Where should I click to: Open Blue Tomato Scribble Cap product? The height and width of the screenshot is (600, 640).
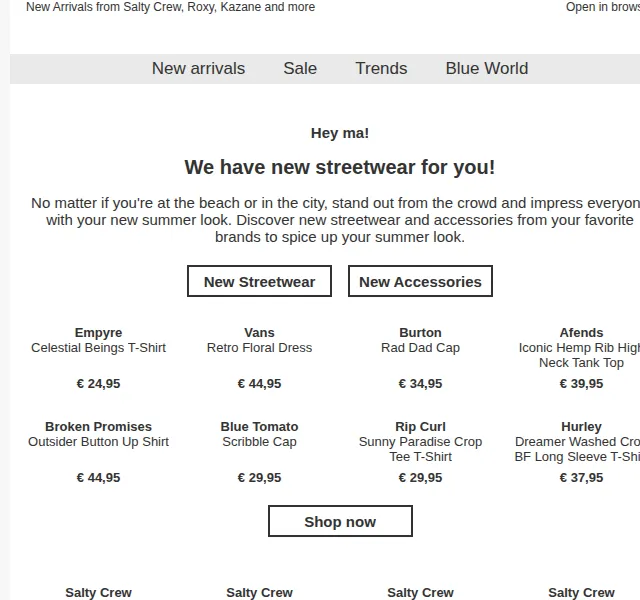pos(260,442)
